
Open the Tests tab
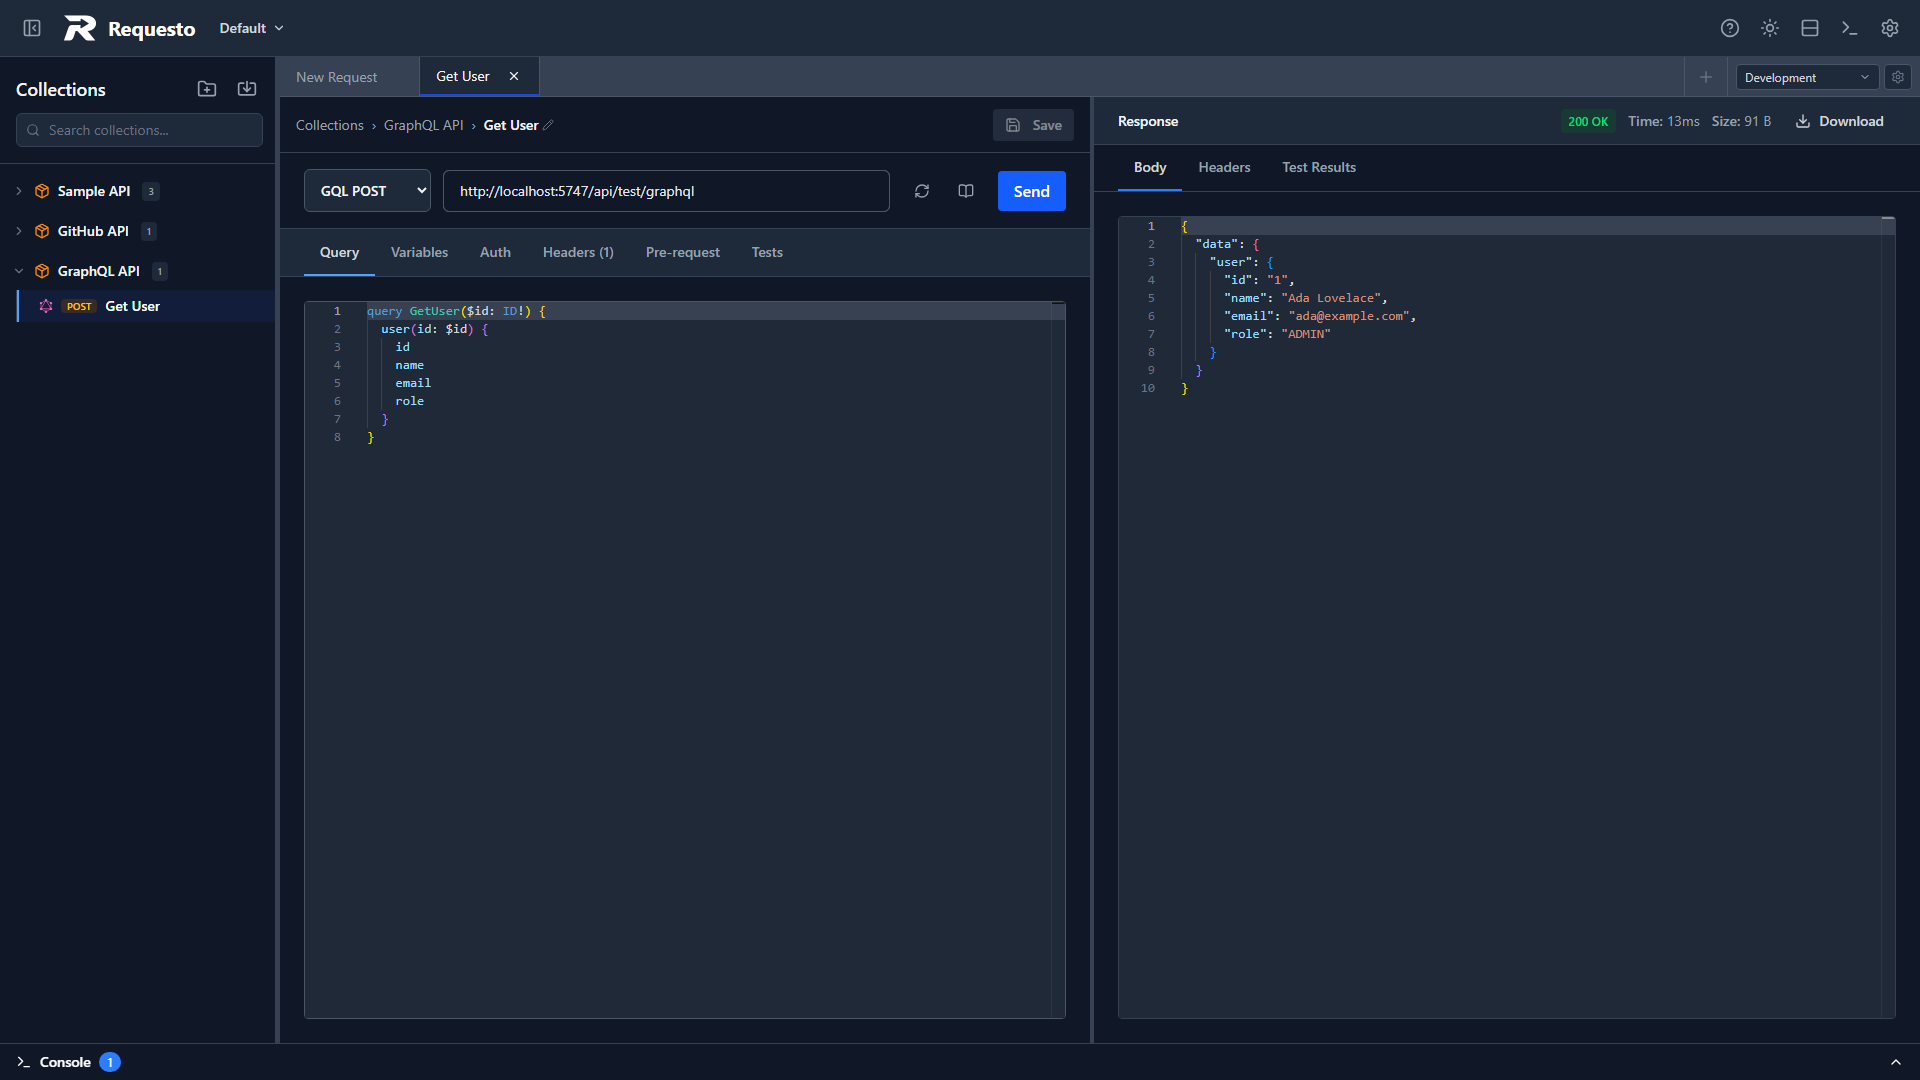click(x=767, y=252)
